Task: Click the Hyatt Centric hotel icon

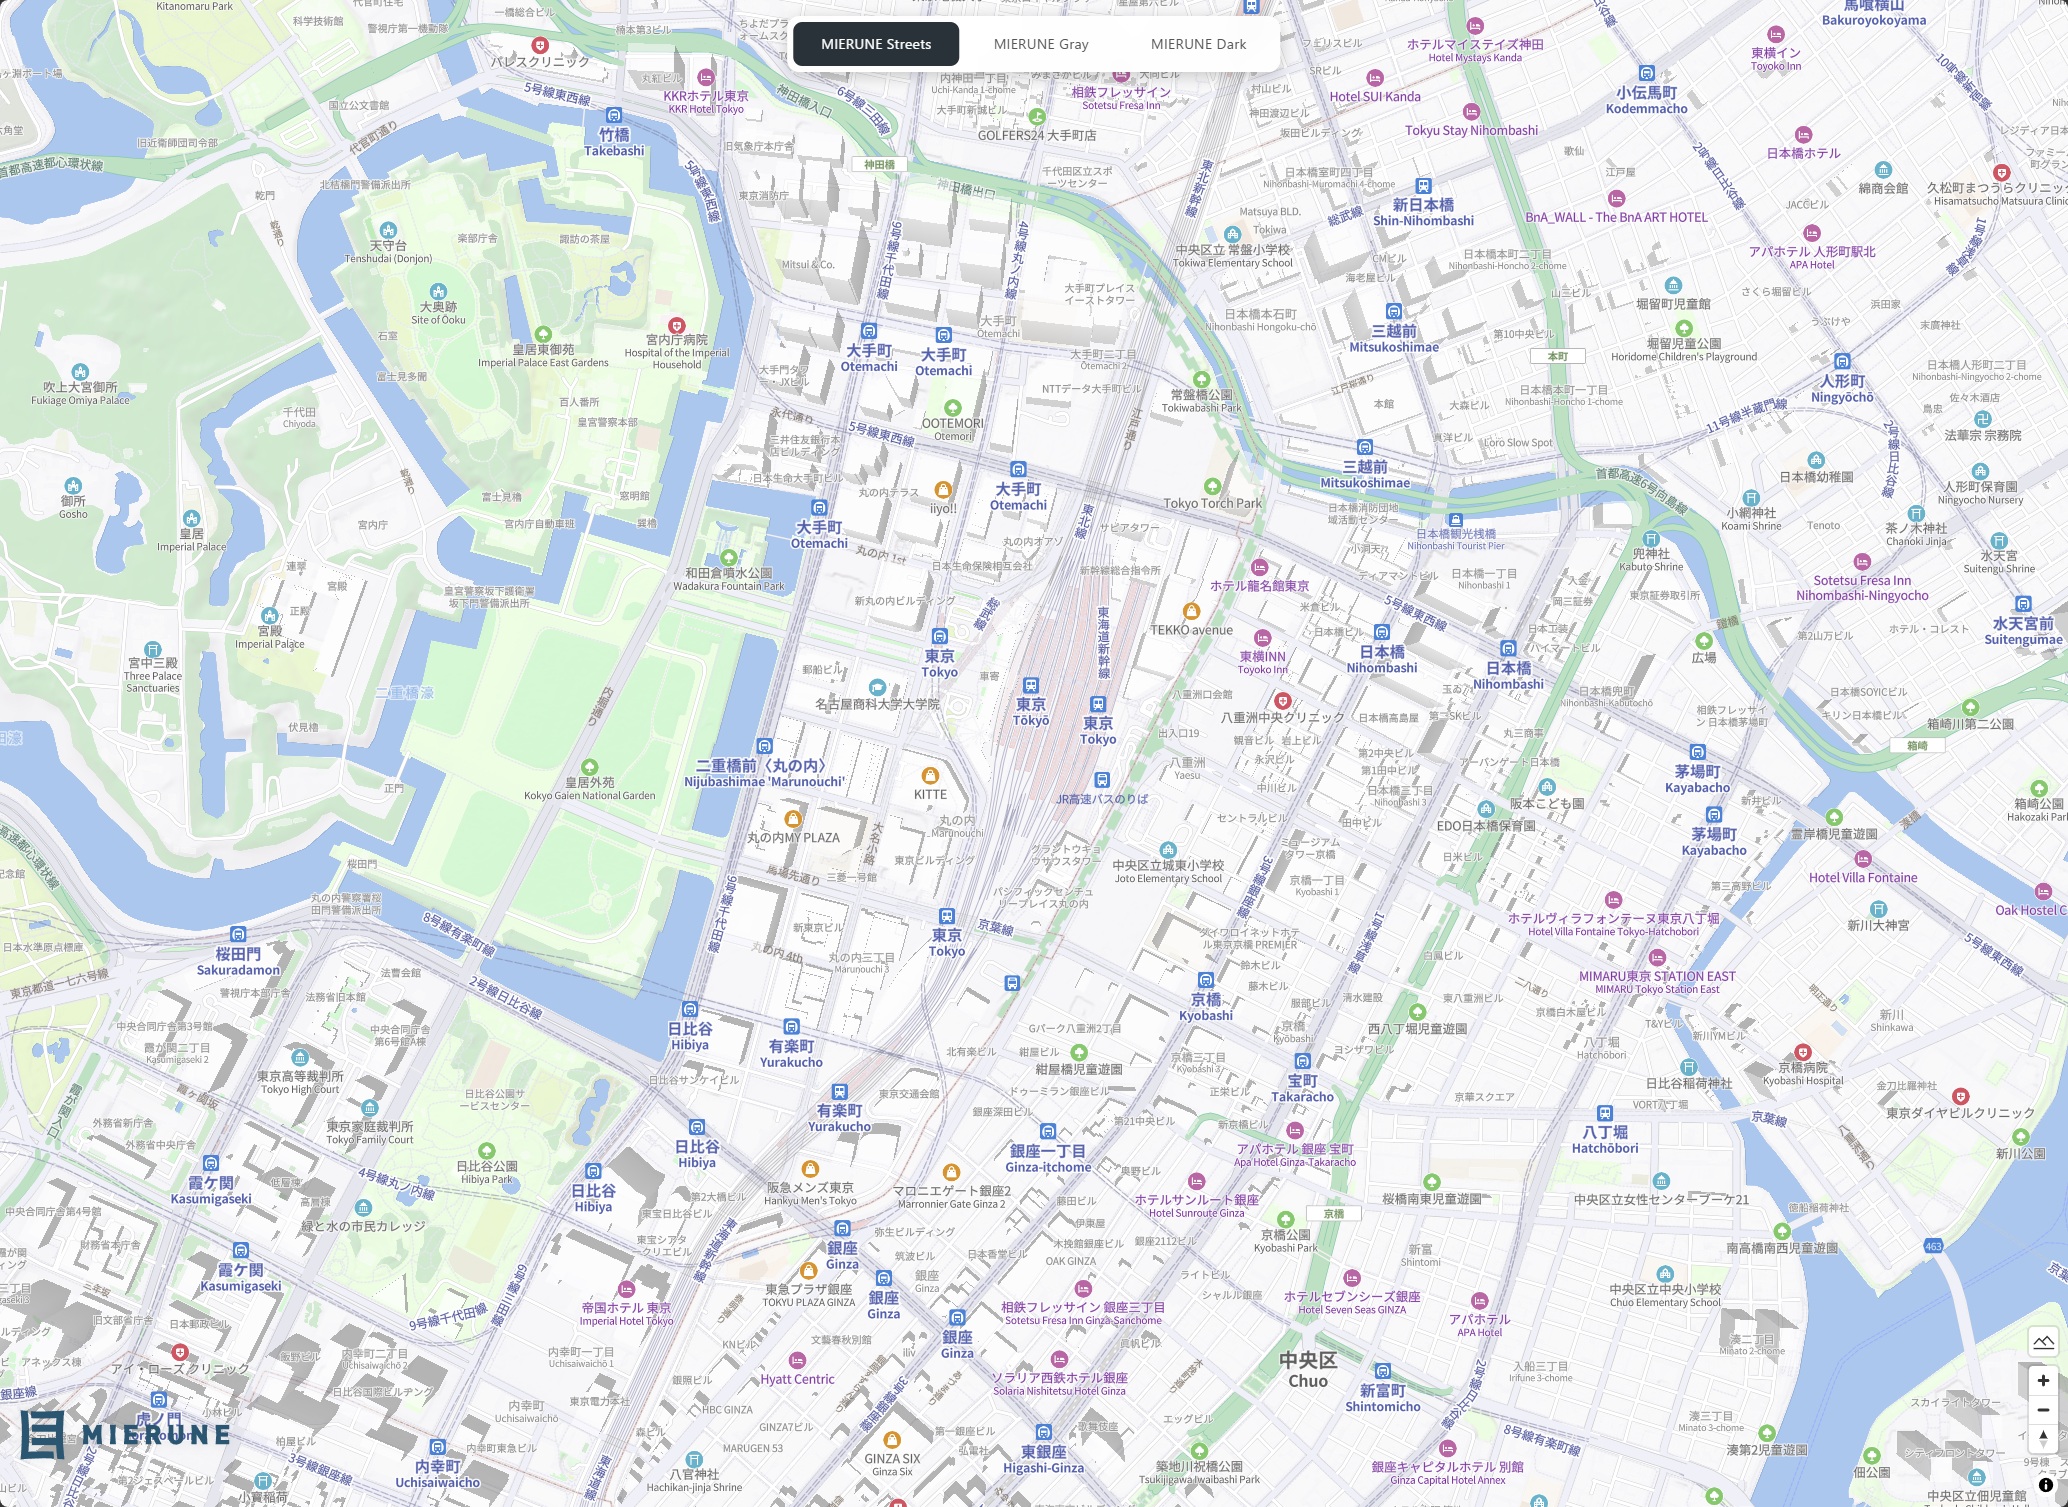Action: pyautogui.click(x=797, y=1361)
